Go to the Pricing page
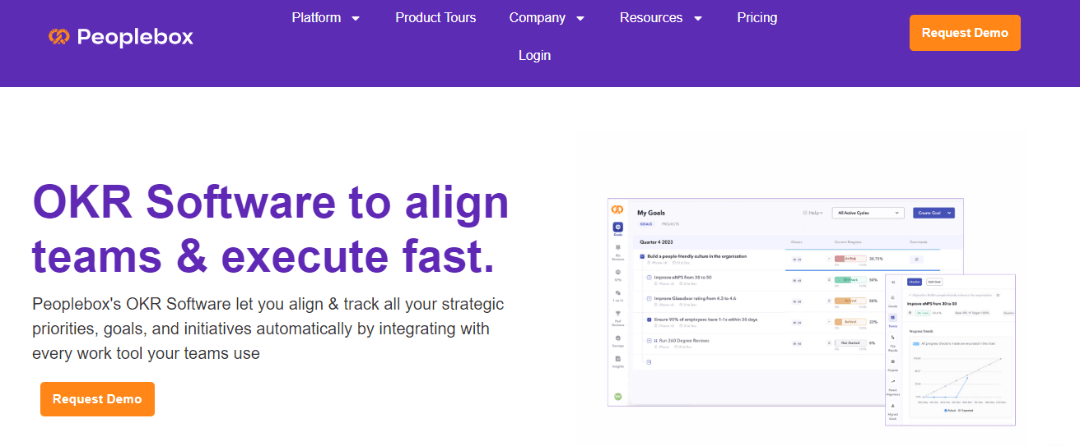The width and height of the screenshot is (1080, 446). [x=757, y=18]
